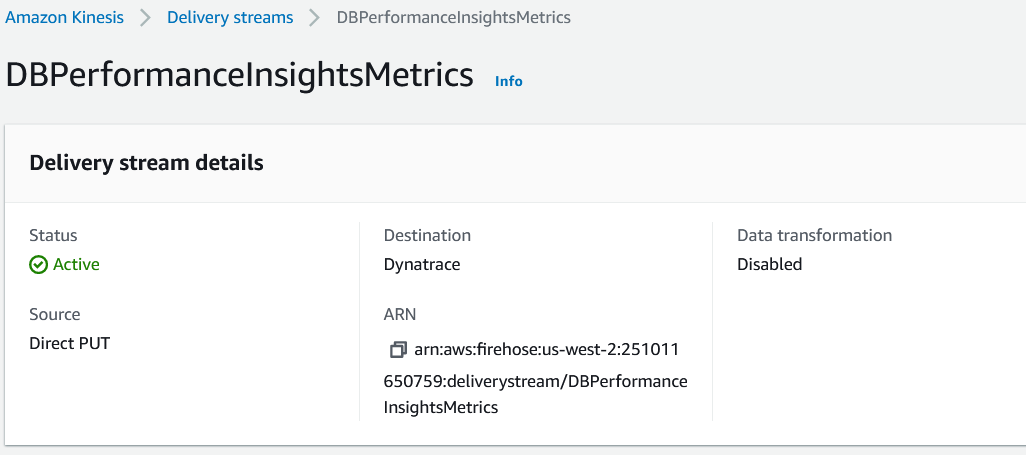
Task: Go to Delivery streams breadcrumb
Action: coord(230,17)
